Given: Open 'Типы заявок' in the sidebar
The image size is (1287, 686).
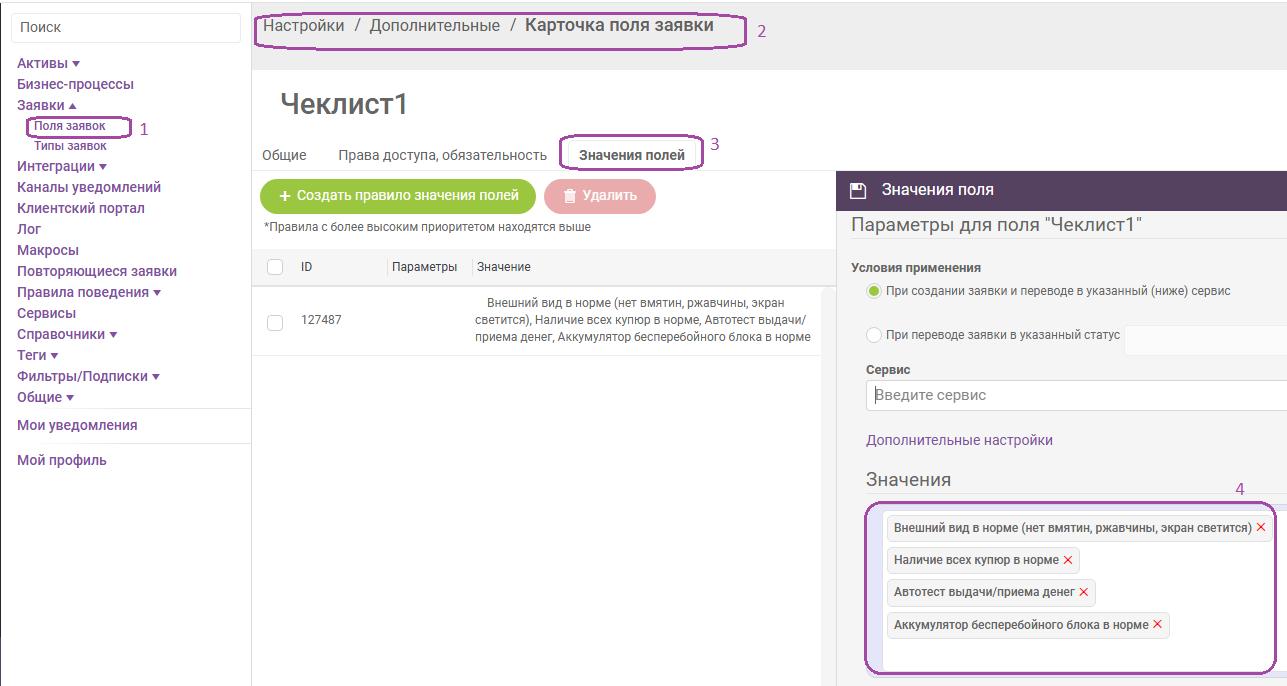Looking at the screenshot, I should (x=70, y=146).
